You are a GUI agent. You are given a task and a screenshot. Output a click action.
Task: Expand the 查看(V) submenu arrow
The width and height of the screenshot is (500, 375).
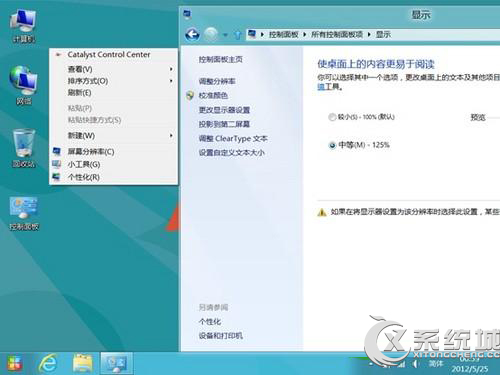click(171, 69)
